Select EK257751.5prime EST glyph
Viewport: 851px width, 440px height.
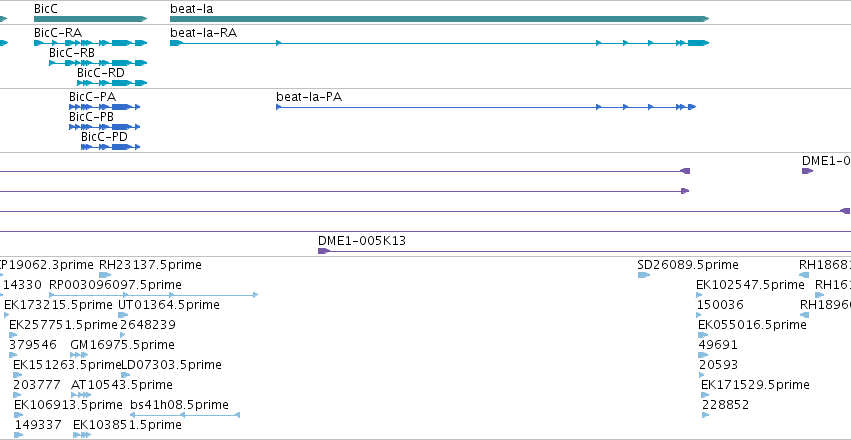pyautogui.click(x=13, y=335)
